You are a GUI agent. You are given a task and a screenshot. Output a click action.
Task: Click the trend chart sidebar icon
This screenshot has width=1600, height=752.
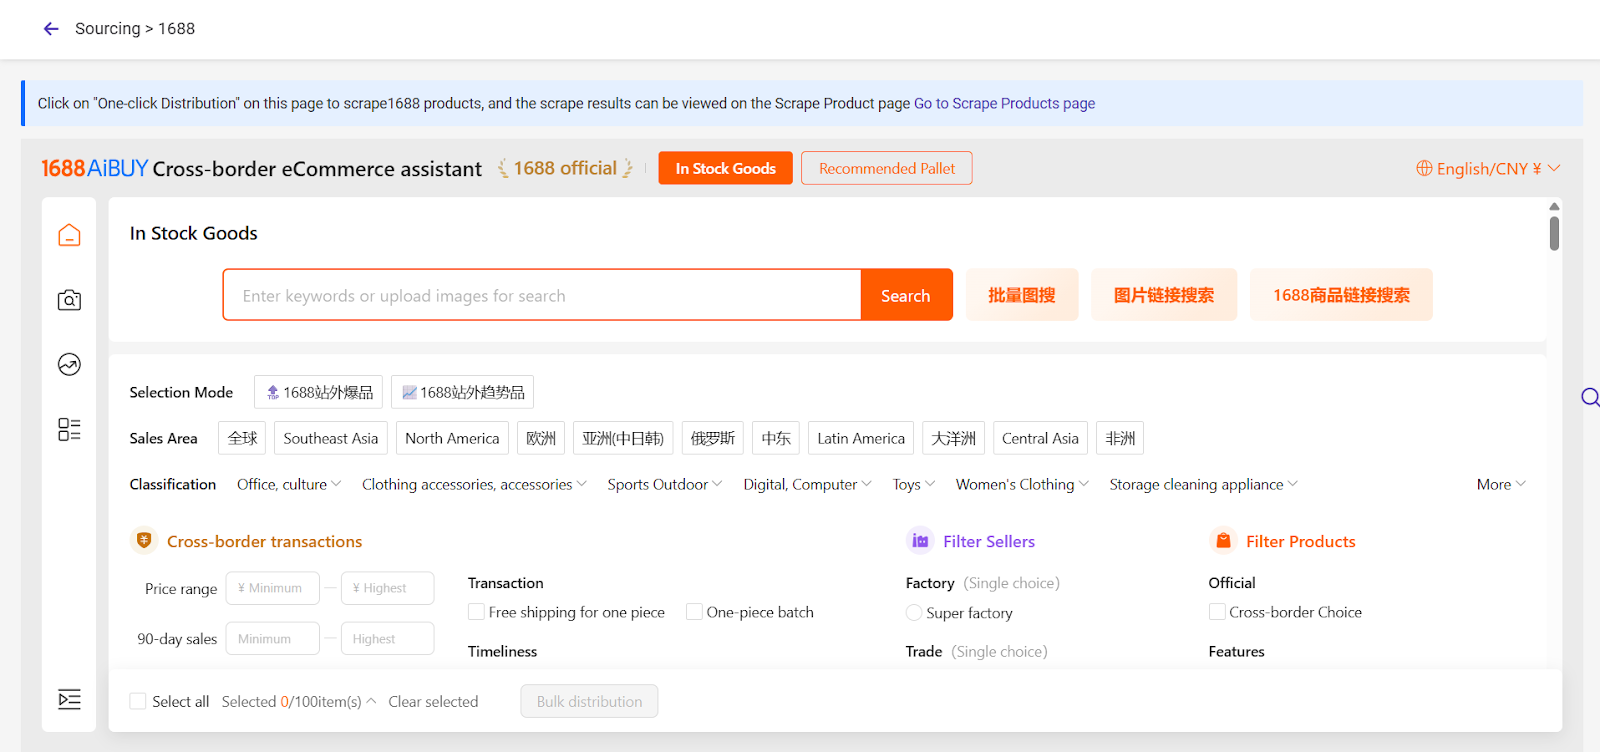pos(69,365)
